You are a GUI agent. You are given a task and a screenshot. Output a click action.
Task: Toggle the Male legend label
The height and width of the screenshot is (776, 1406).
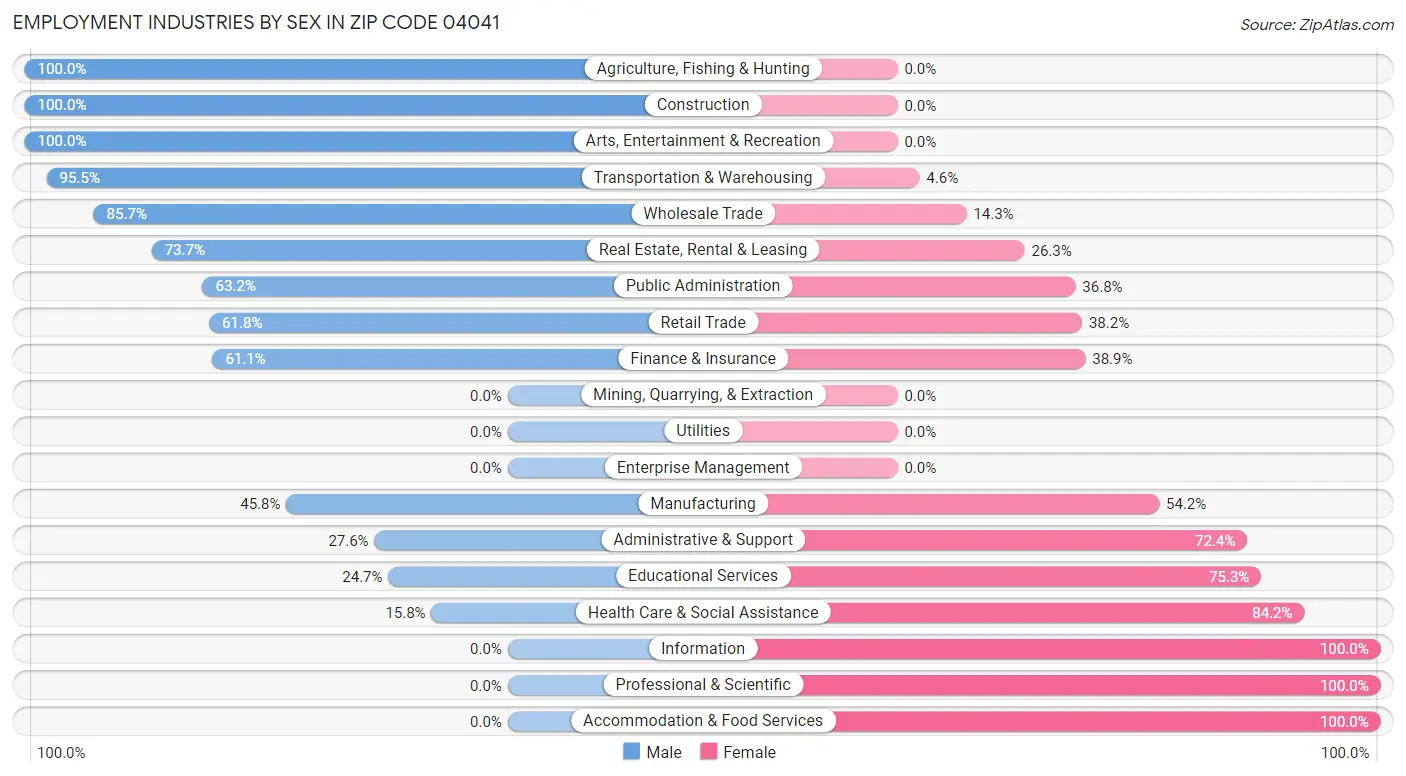664,752
